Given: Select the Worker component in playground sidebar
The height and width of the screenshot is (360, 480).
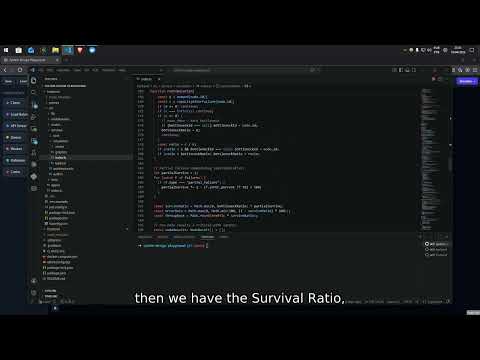Looking at the screenshot, I should [14, 149].
